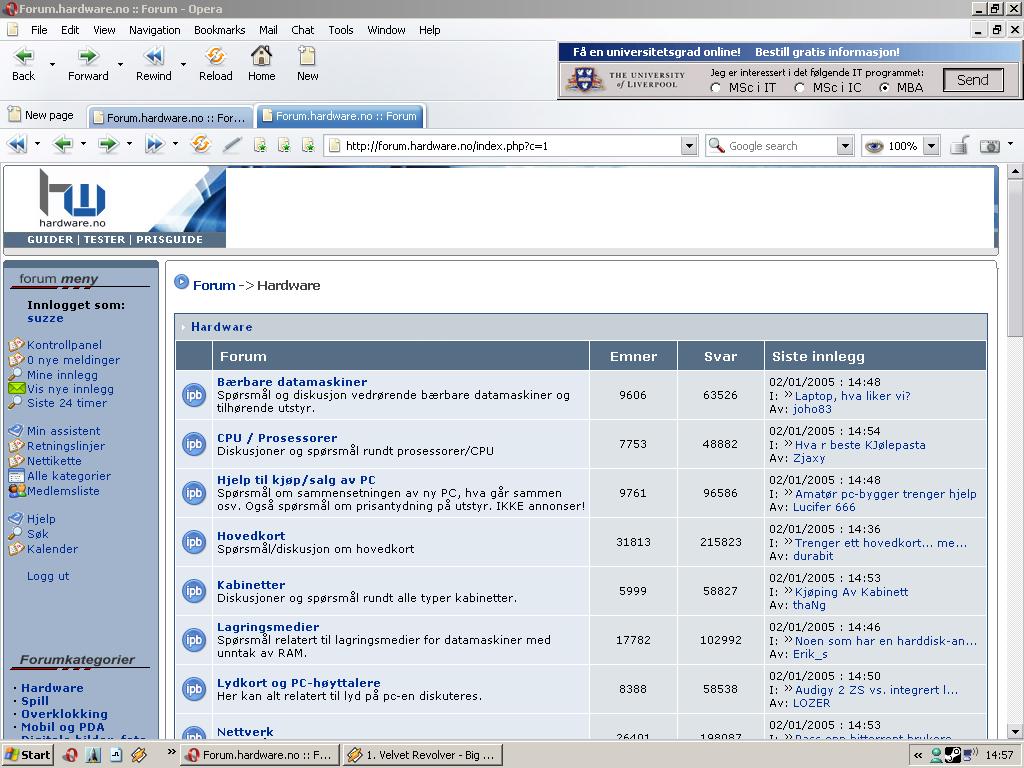
Task: Click the ipb icon for Bærbare datamaskiner
Action: (x=194, y=395)
